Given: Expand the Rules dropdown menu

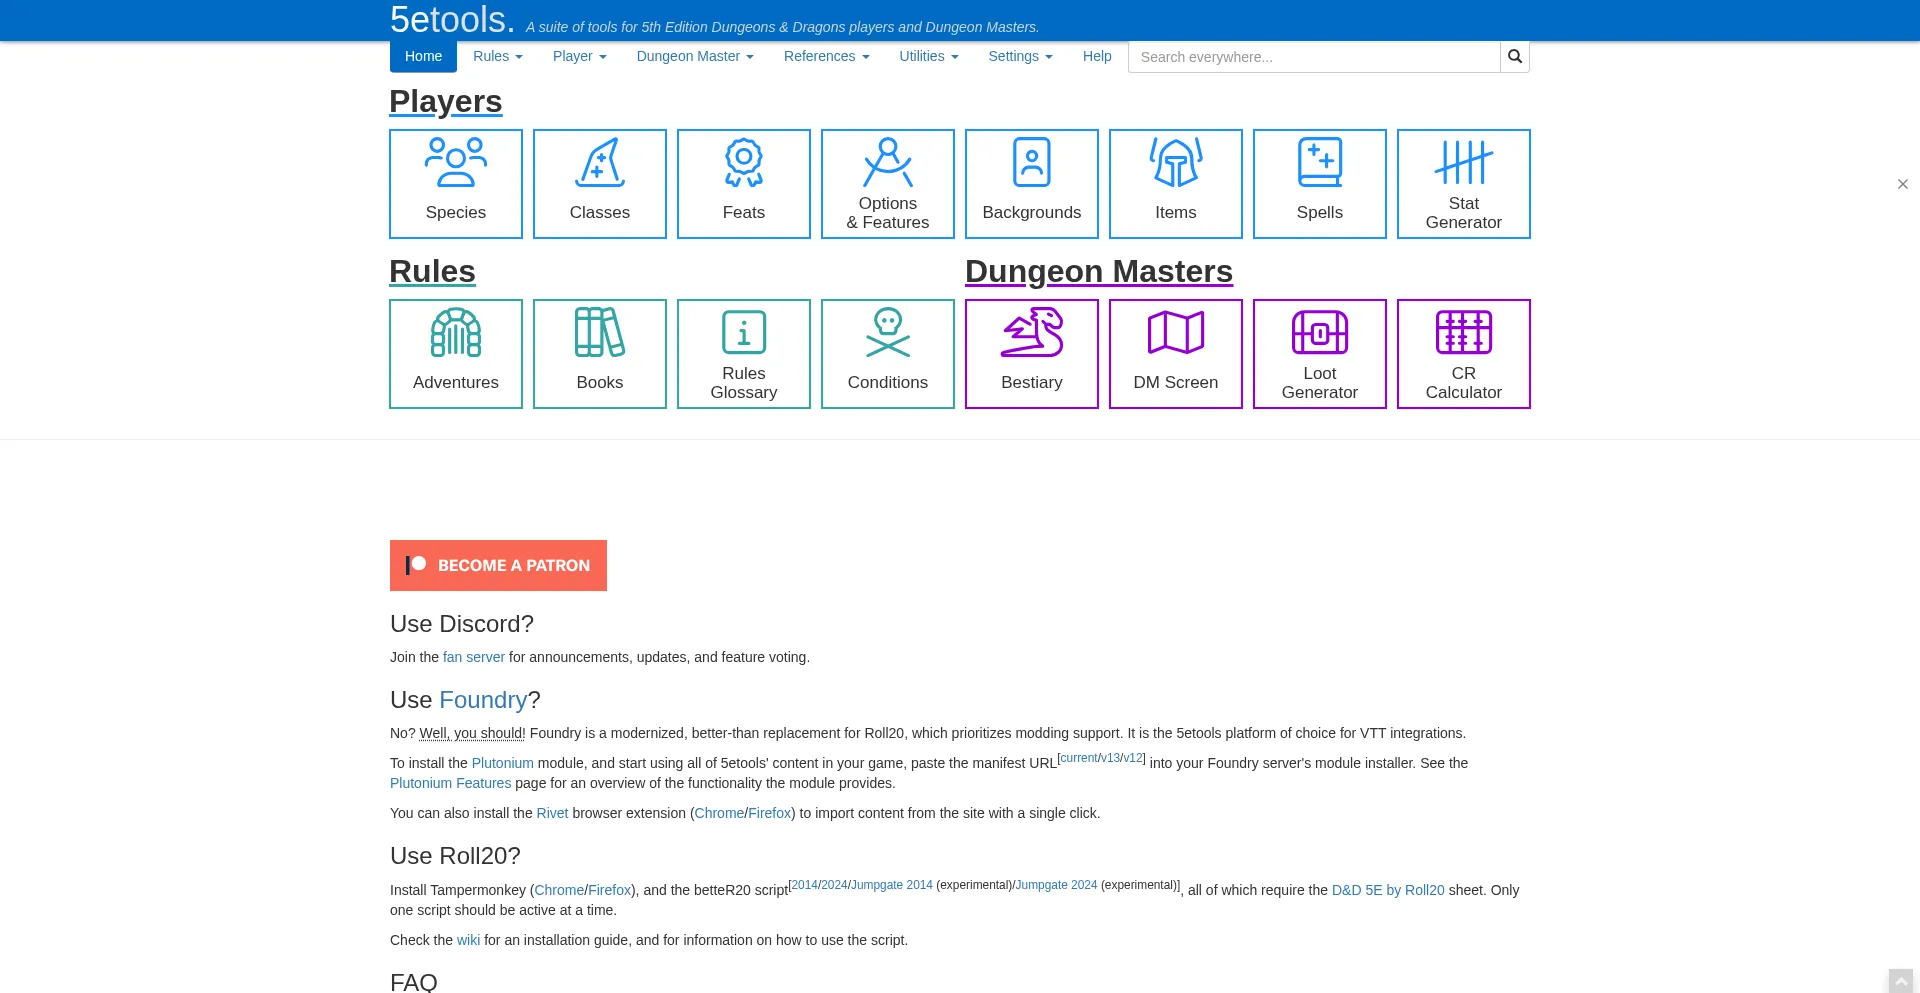Looking at the screenshot, I should click(x=497, y=57).
